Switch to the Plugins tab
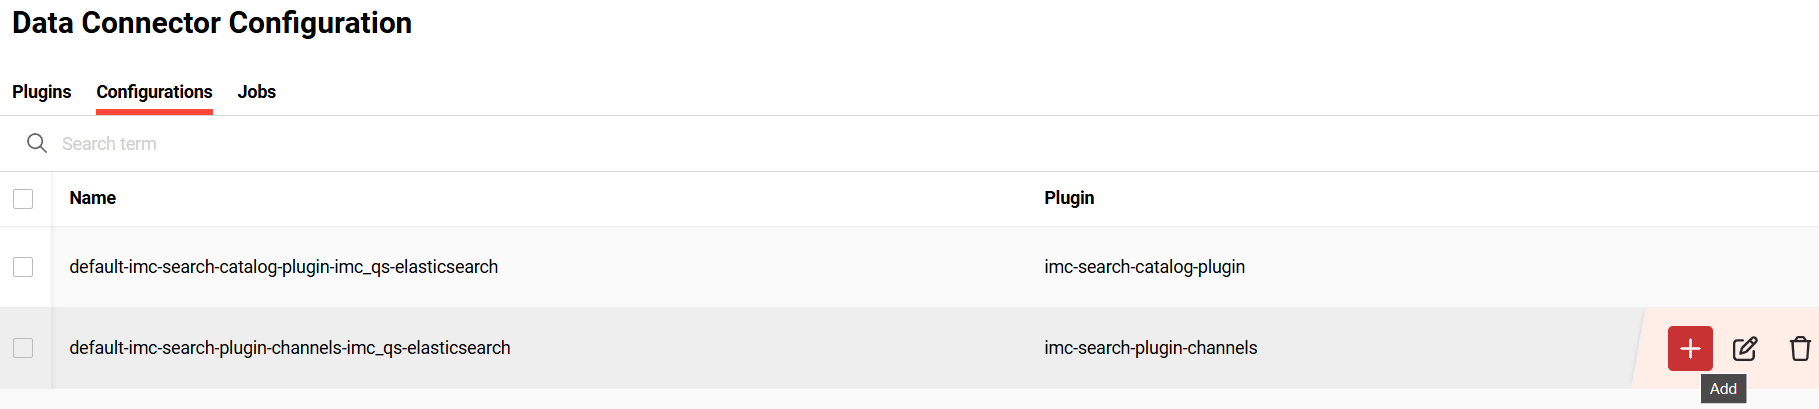This screenshot has height=409, width=1819. point(41,92)
